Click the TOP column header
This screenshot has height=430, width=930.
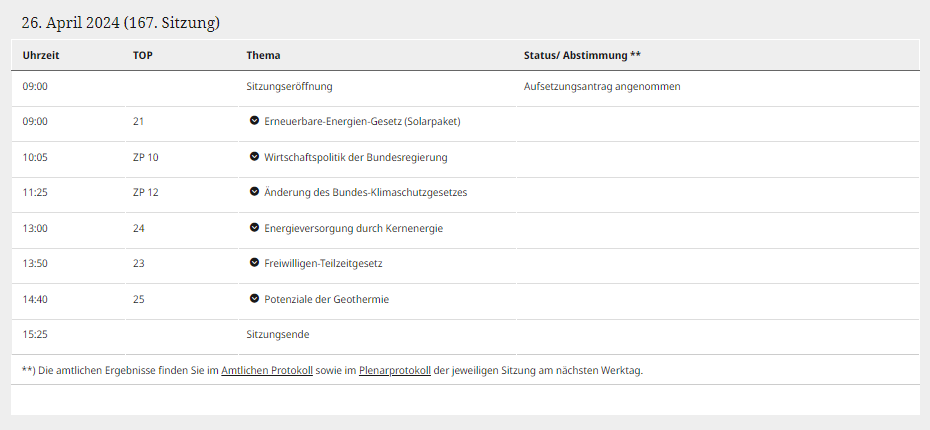click(x=143, y=55)
